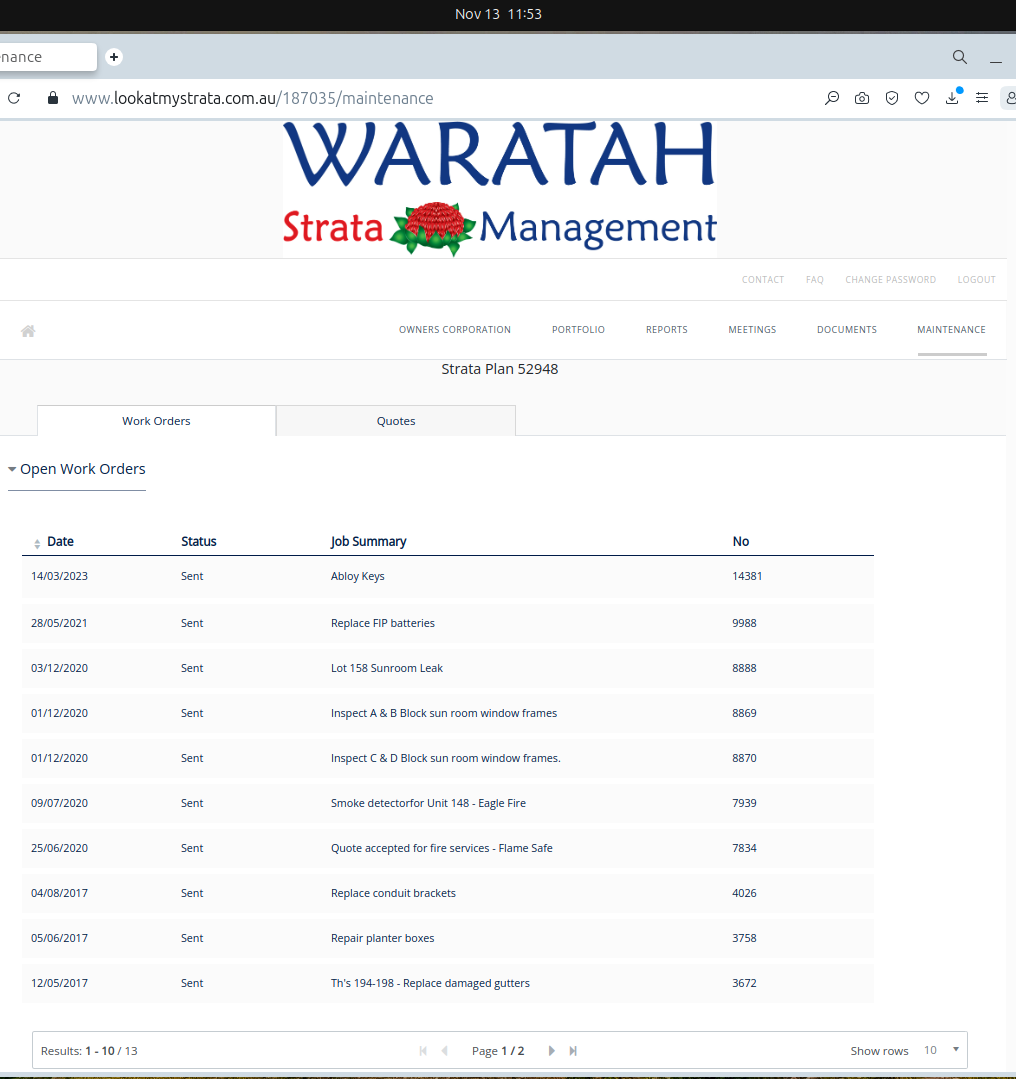
Task: Open the zoom find-in-page icon
Action: (832, 98)
